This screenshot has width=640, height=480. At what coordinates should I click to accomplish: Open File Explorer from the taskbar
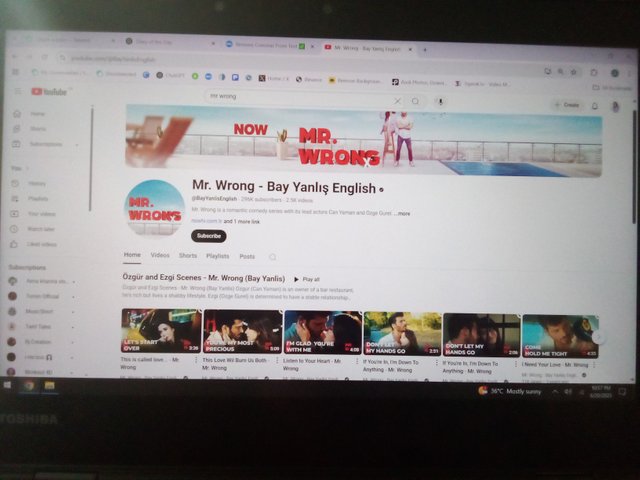point(49,386)
